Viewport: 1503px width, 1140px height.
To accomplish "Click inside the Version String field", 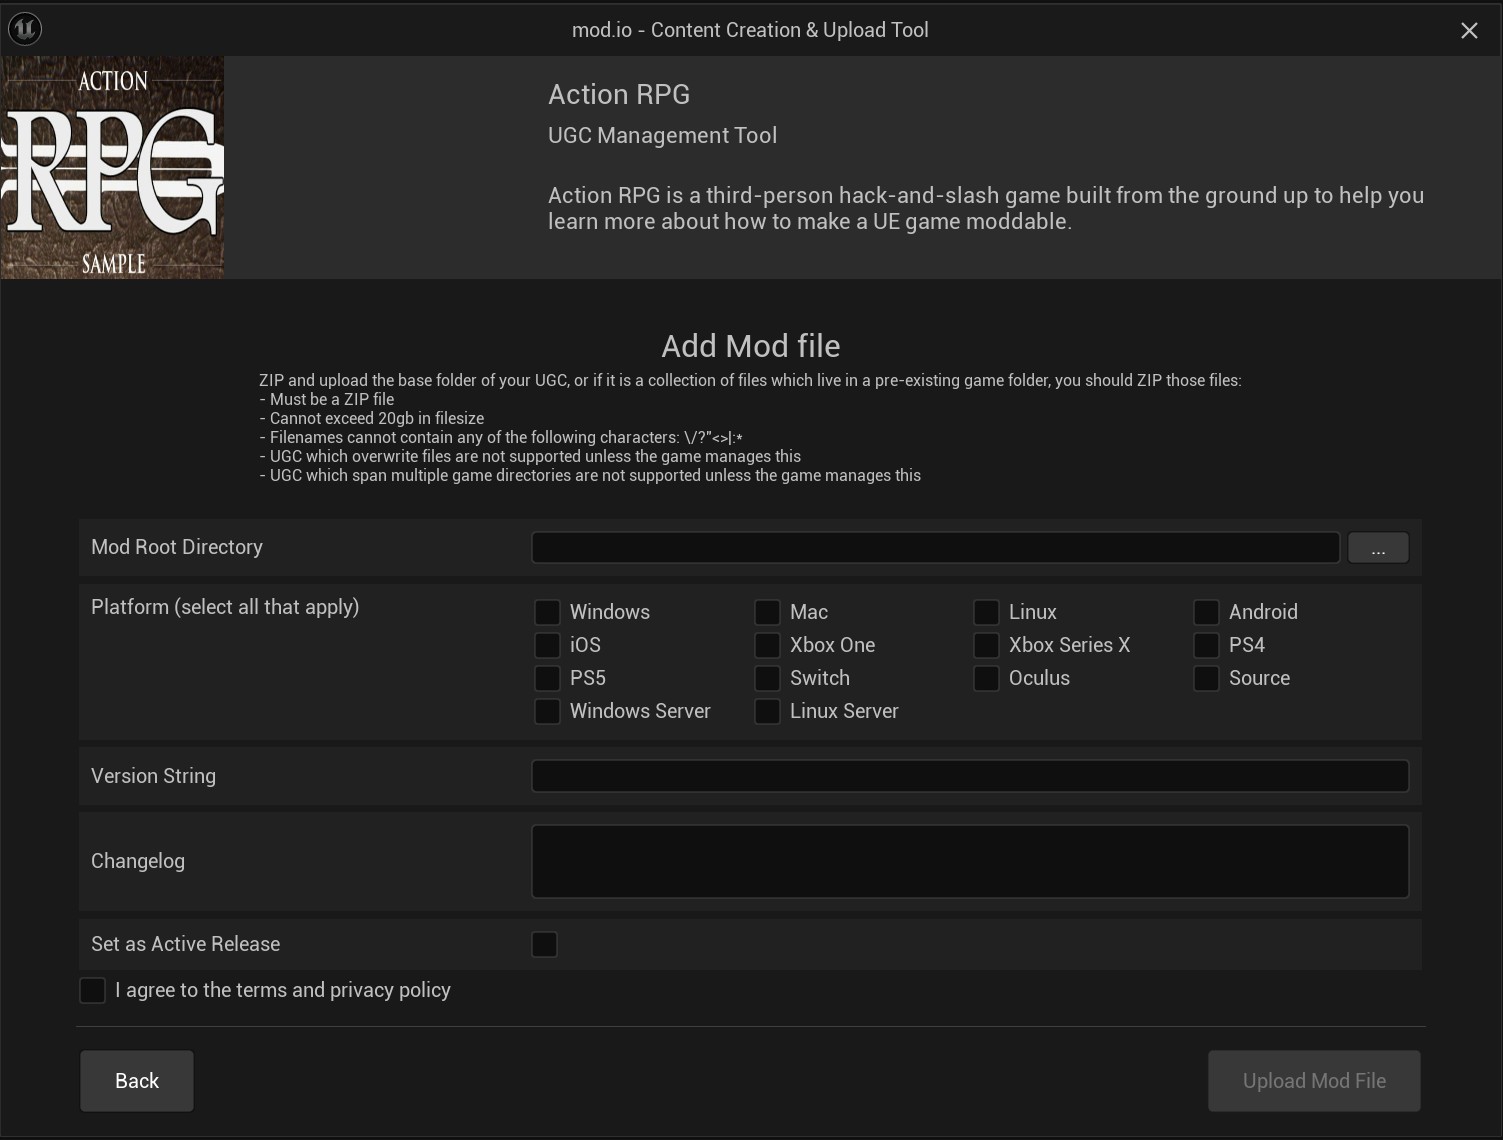I will [969, 775].
